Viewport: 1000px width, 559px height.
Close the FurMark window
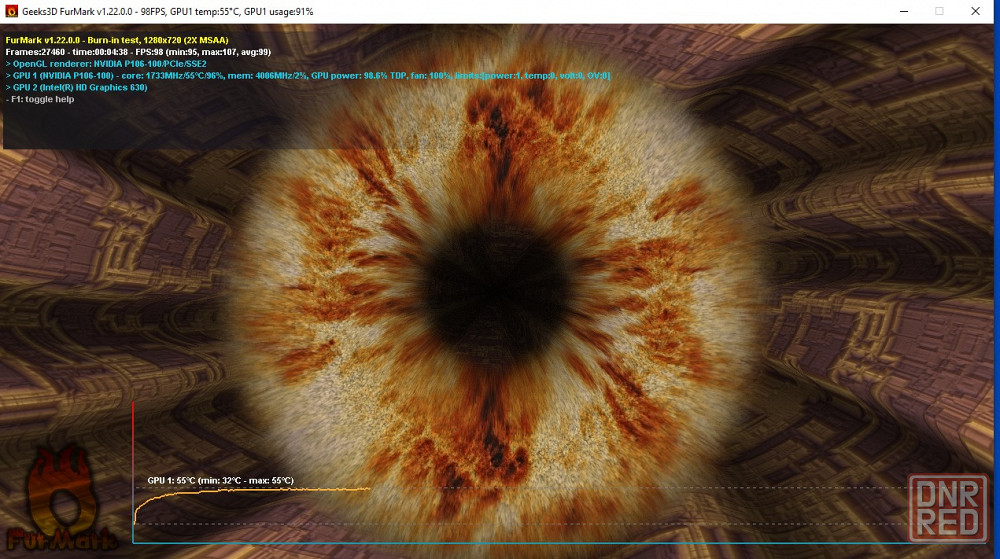975,11
